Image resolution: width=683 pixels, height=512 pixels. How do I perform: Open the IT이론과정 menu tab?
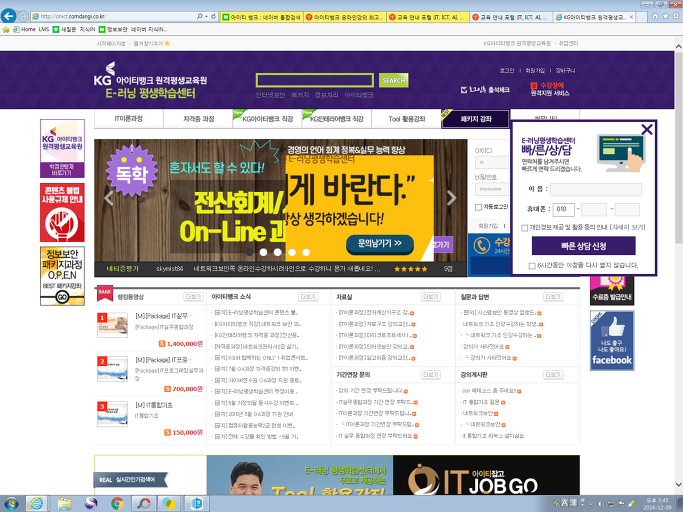tap(128, 119)
